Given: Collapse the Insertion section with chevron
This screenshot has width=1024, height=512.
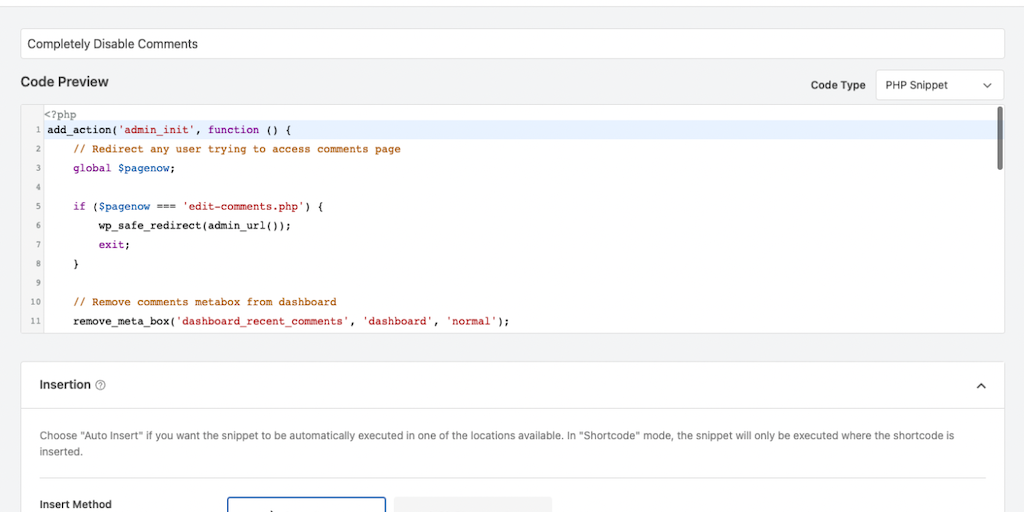Looking at the screenshot, I should [x=981, y=386].
